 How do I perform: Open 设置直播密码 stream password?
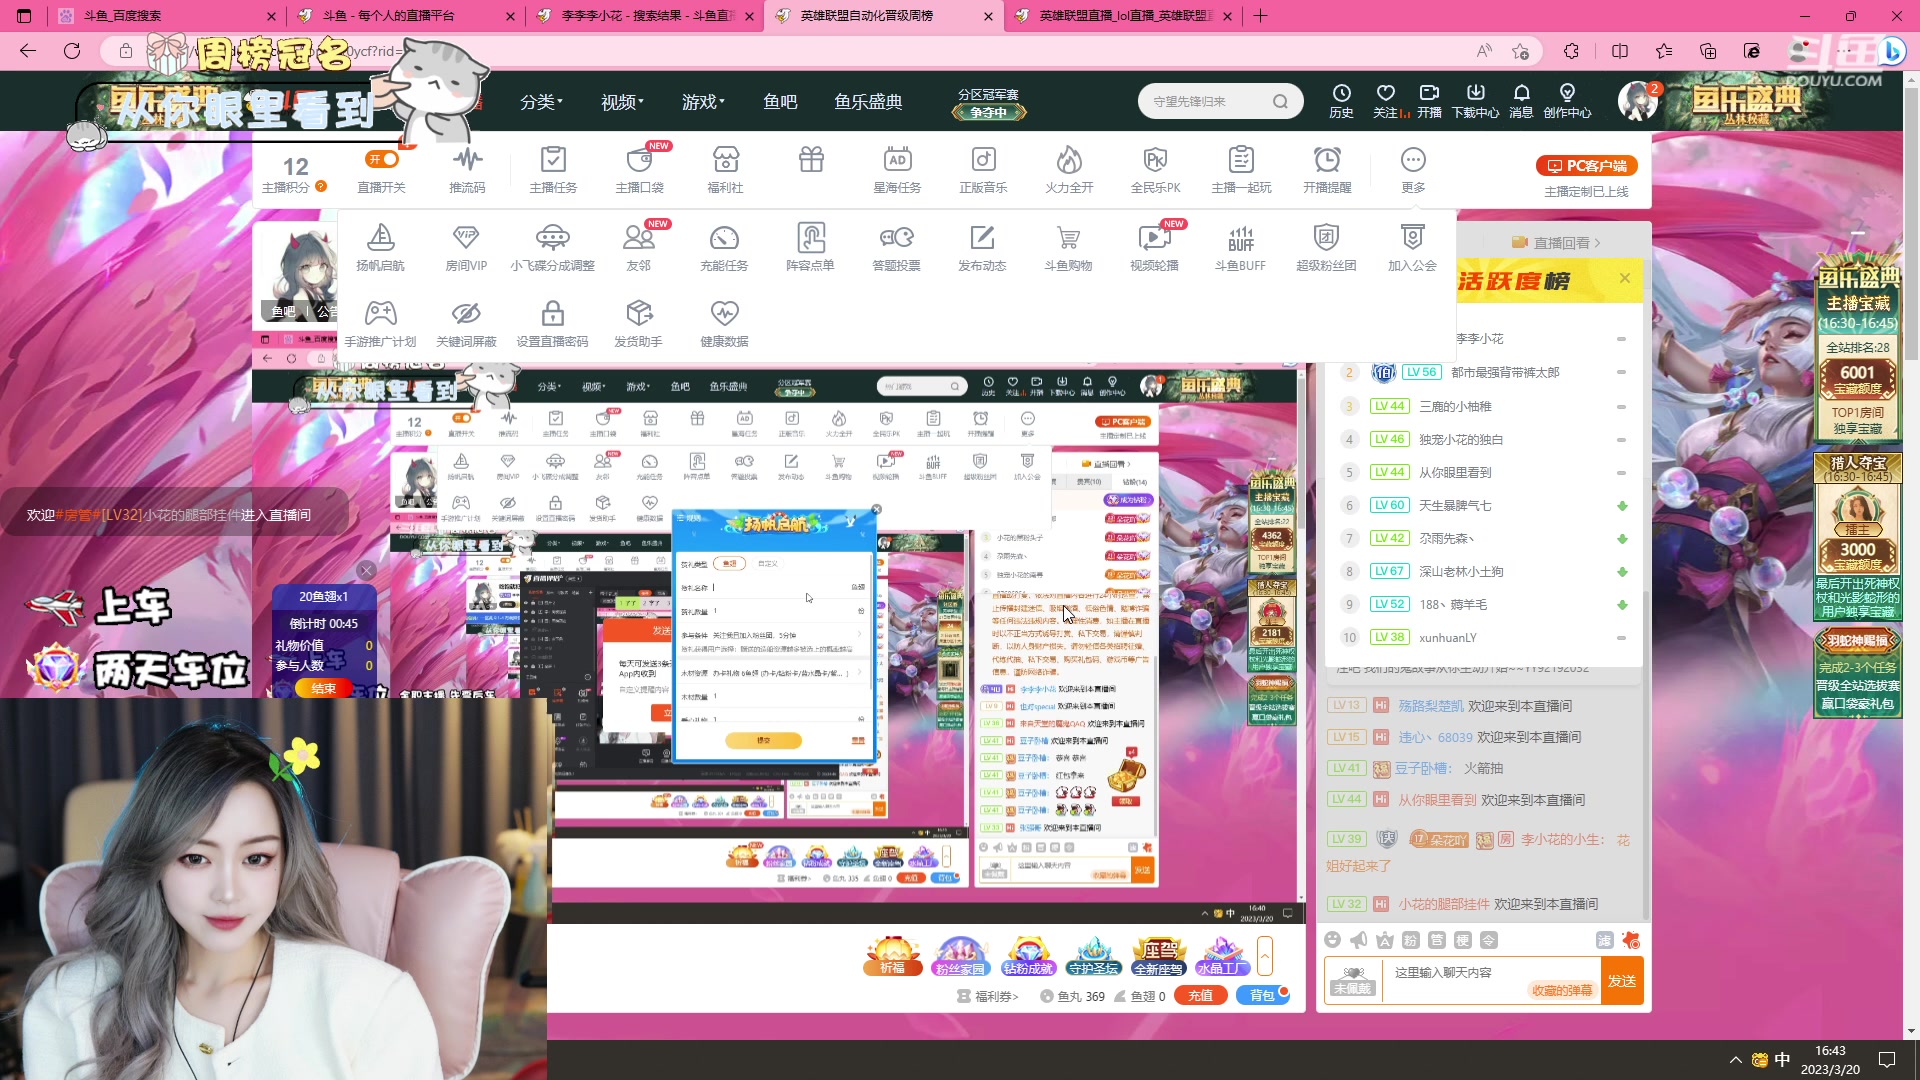click(552, 324)
